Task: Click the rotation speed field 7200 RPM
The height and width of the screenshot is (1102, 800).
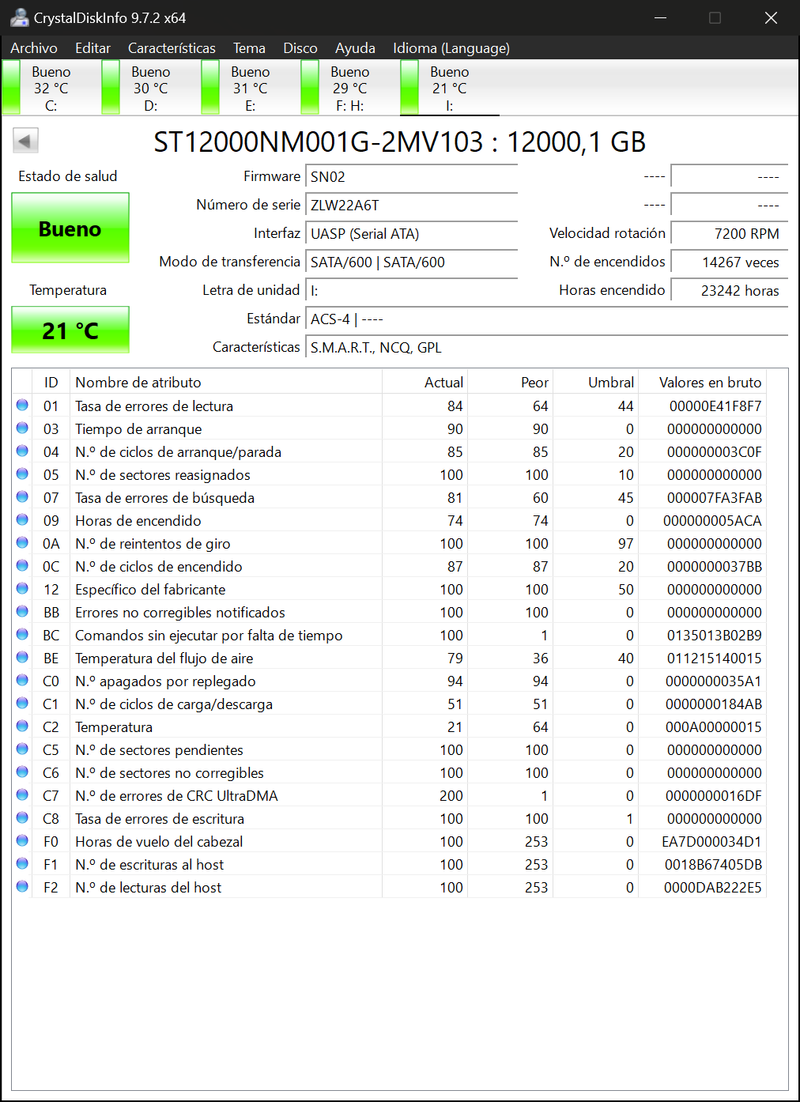Action: [729, 233]
